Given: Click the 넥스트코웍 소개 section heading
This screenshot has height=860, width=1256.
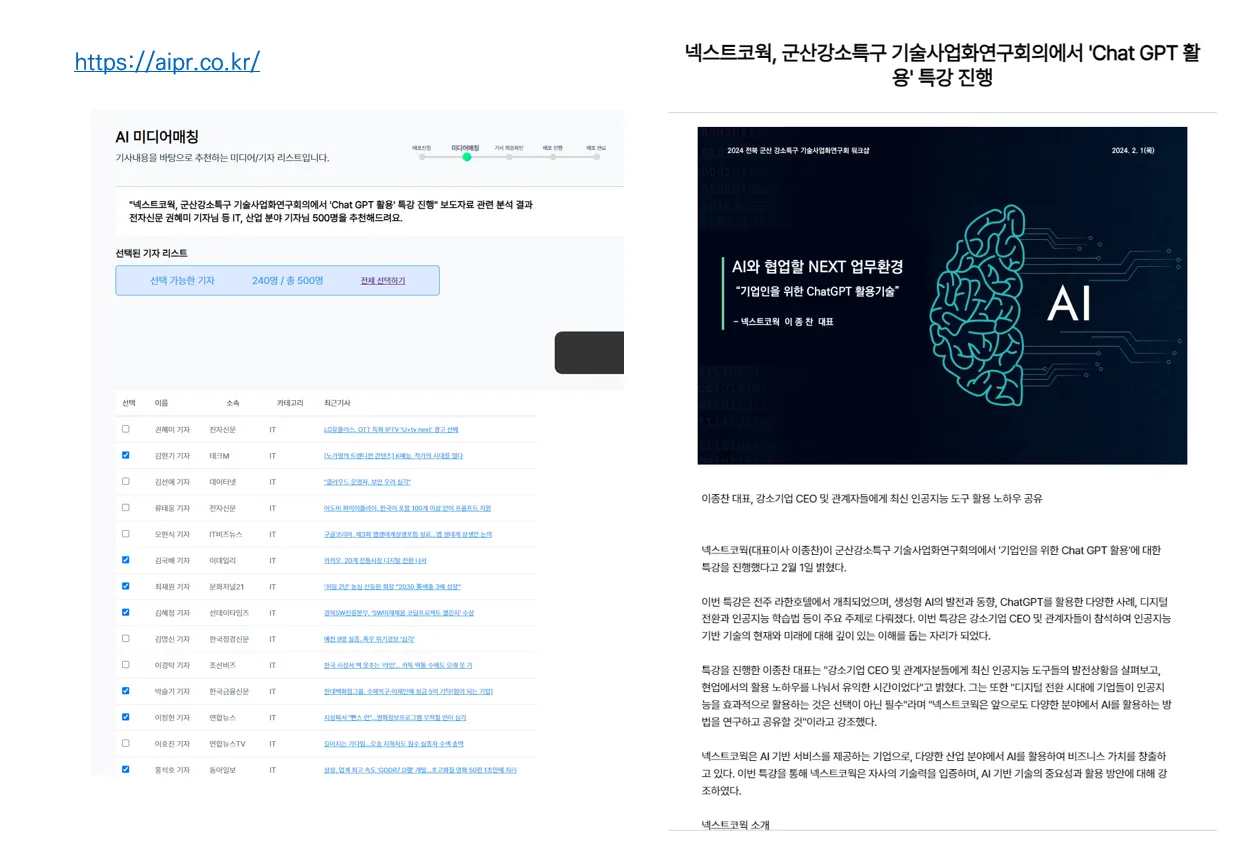Looking at the screenshot, I should [x=735, y=824].
